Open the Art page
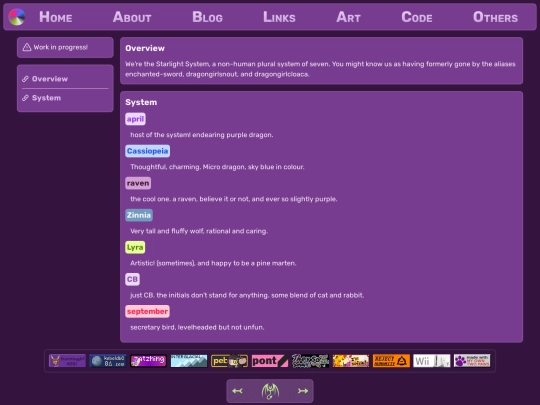 click(x=348, y=17)
